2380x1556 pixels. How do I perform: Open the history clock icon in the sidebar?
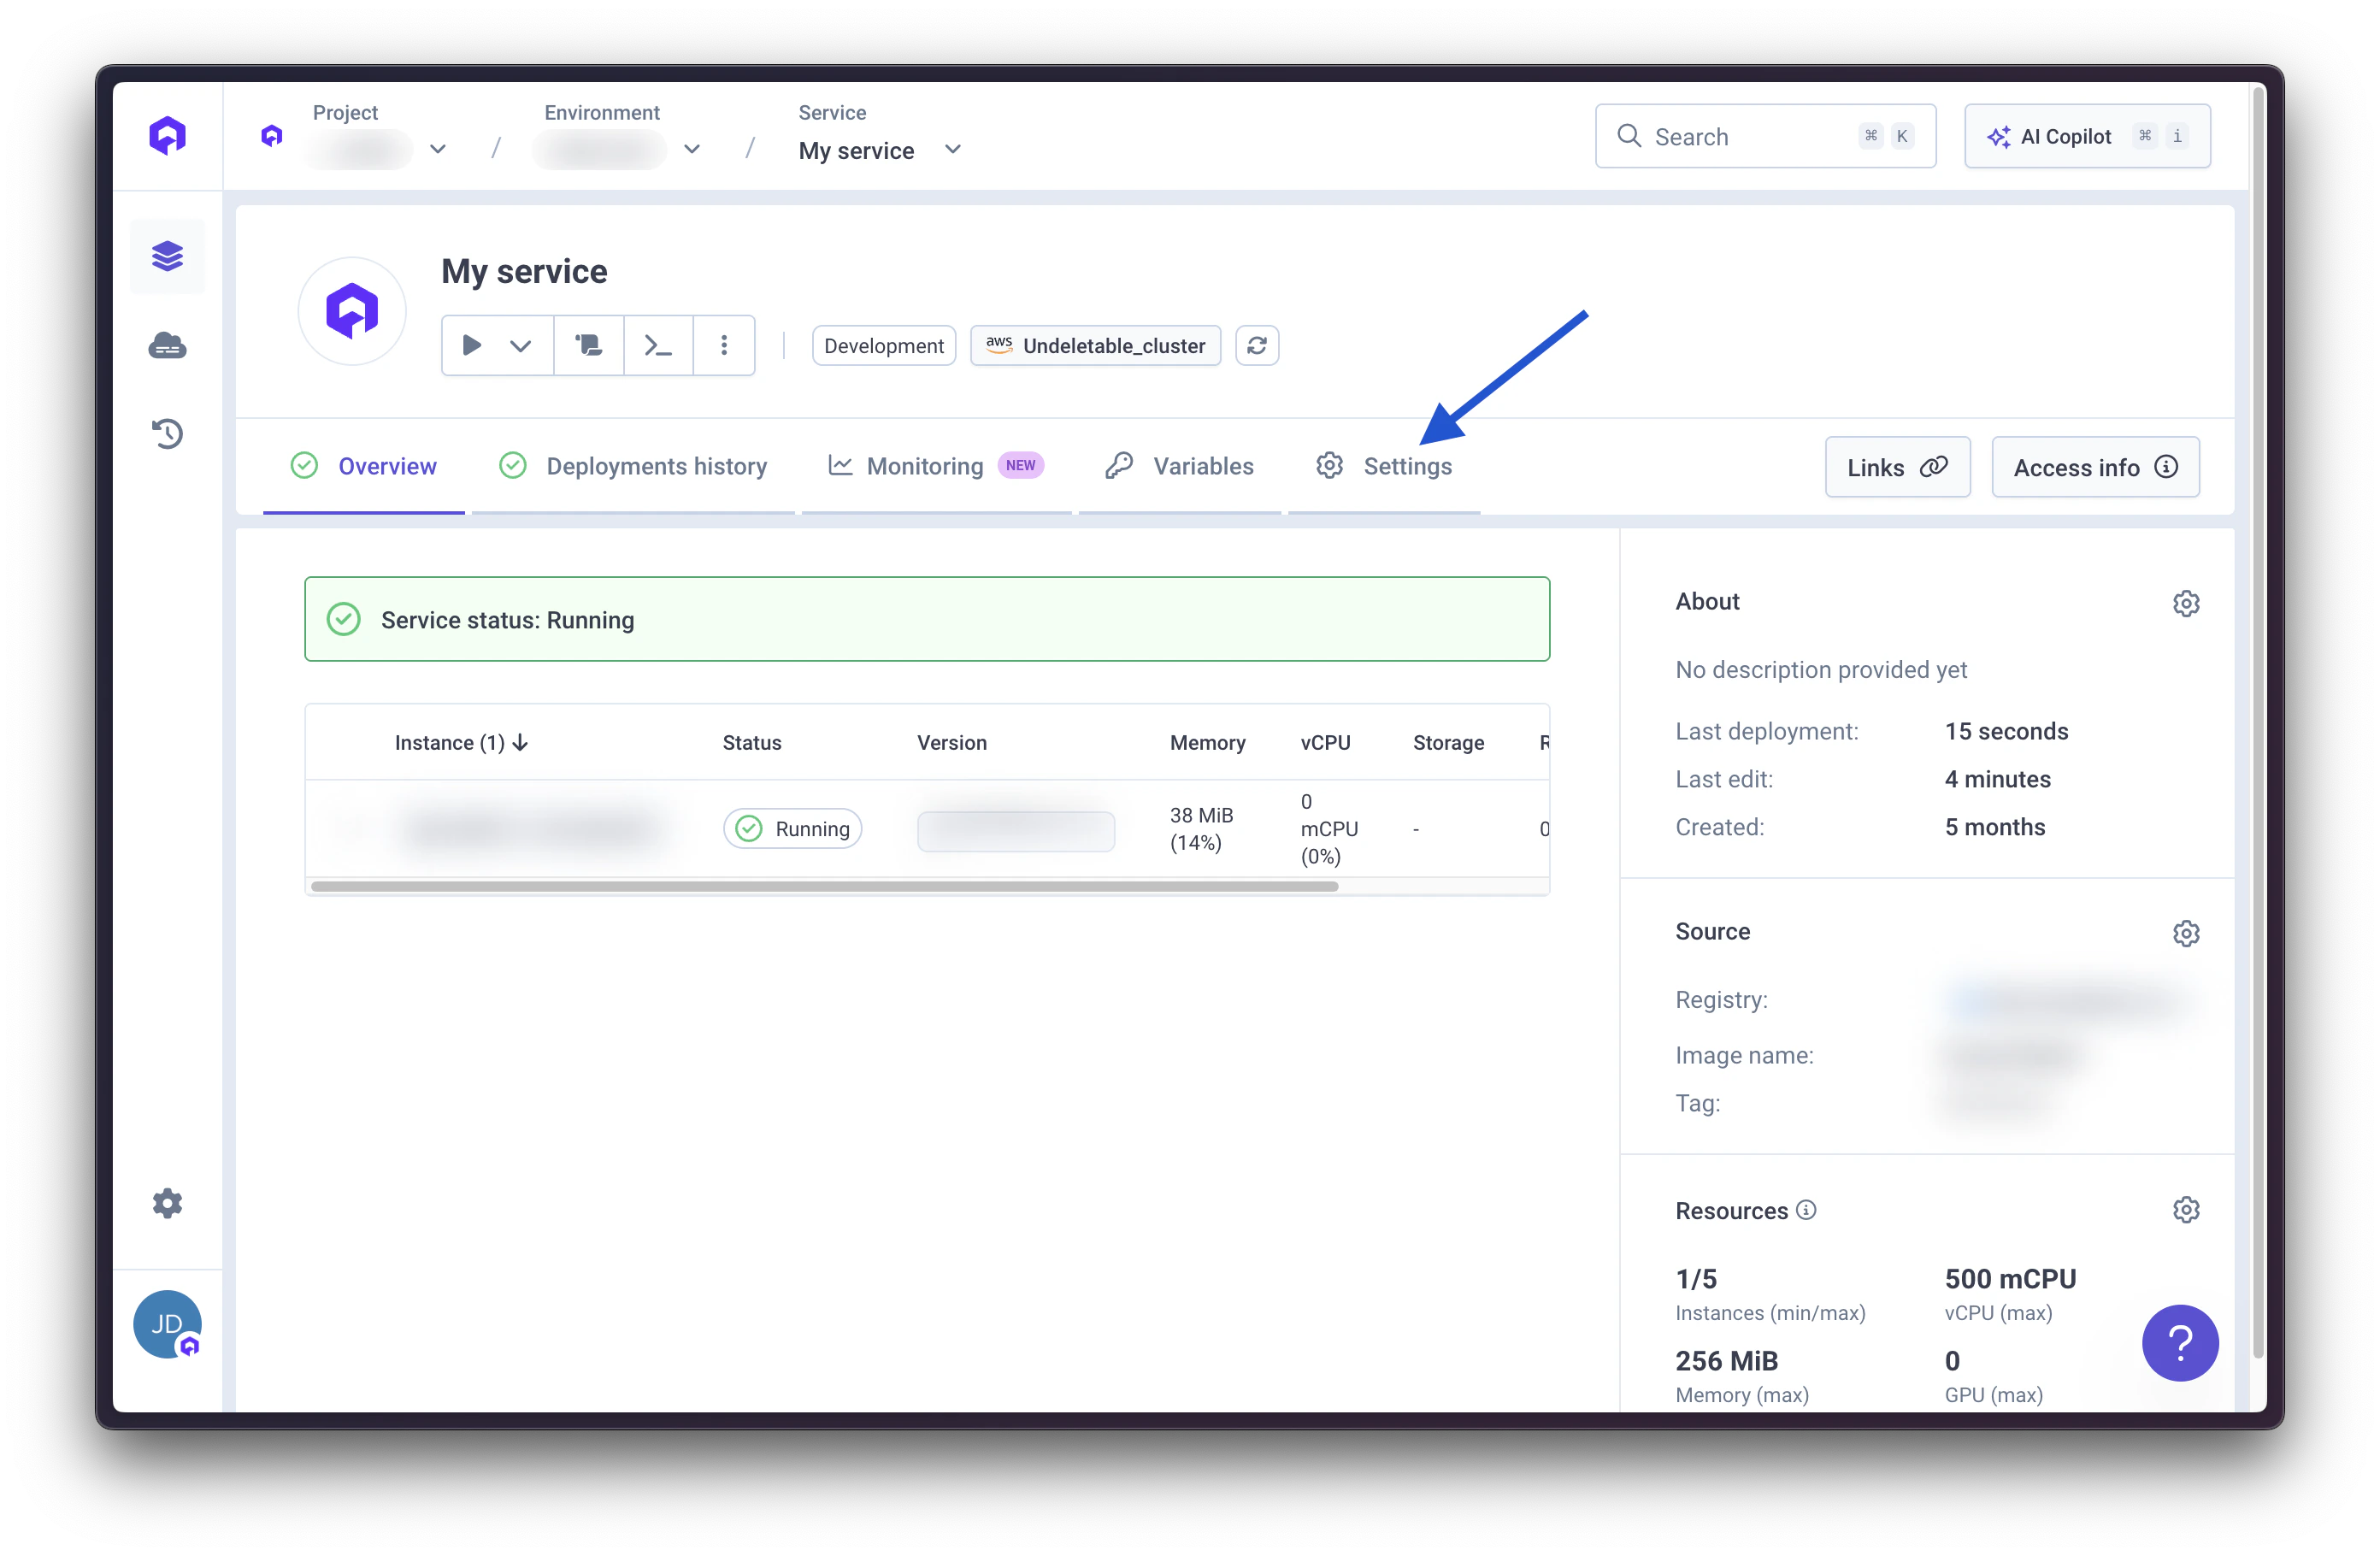point(167,433)
